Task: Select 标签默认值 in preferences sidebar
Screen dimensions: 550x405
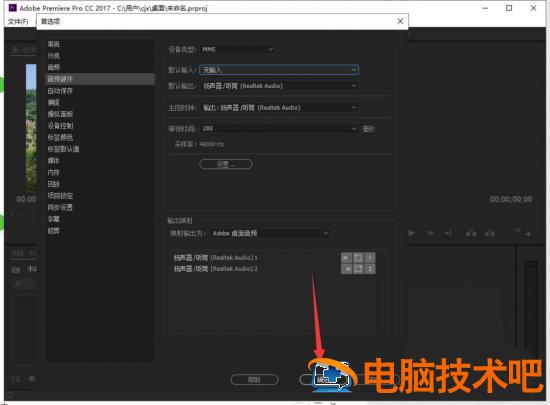Action: click(63, 149)
